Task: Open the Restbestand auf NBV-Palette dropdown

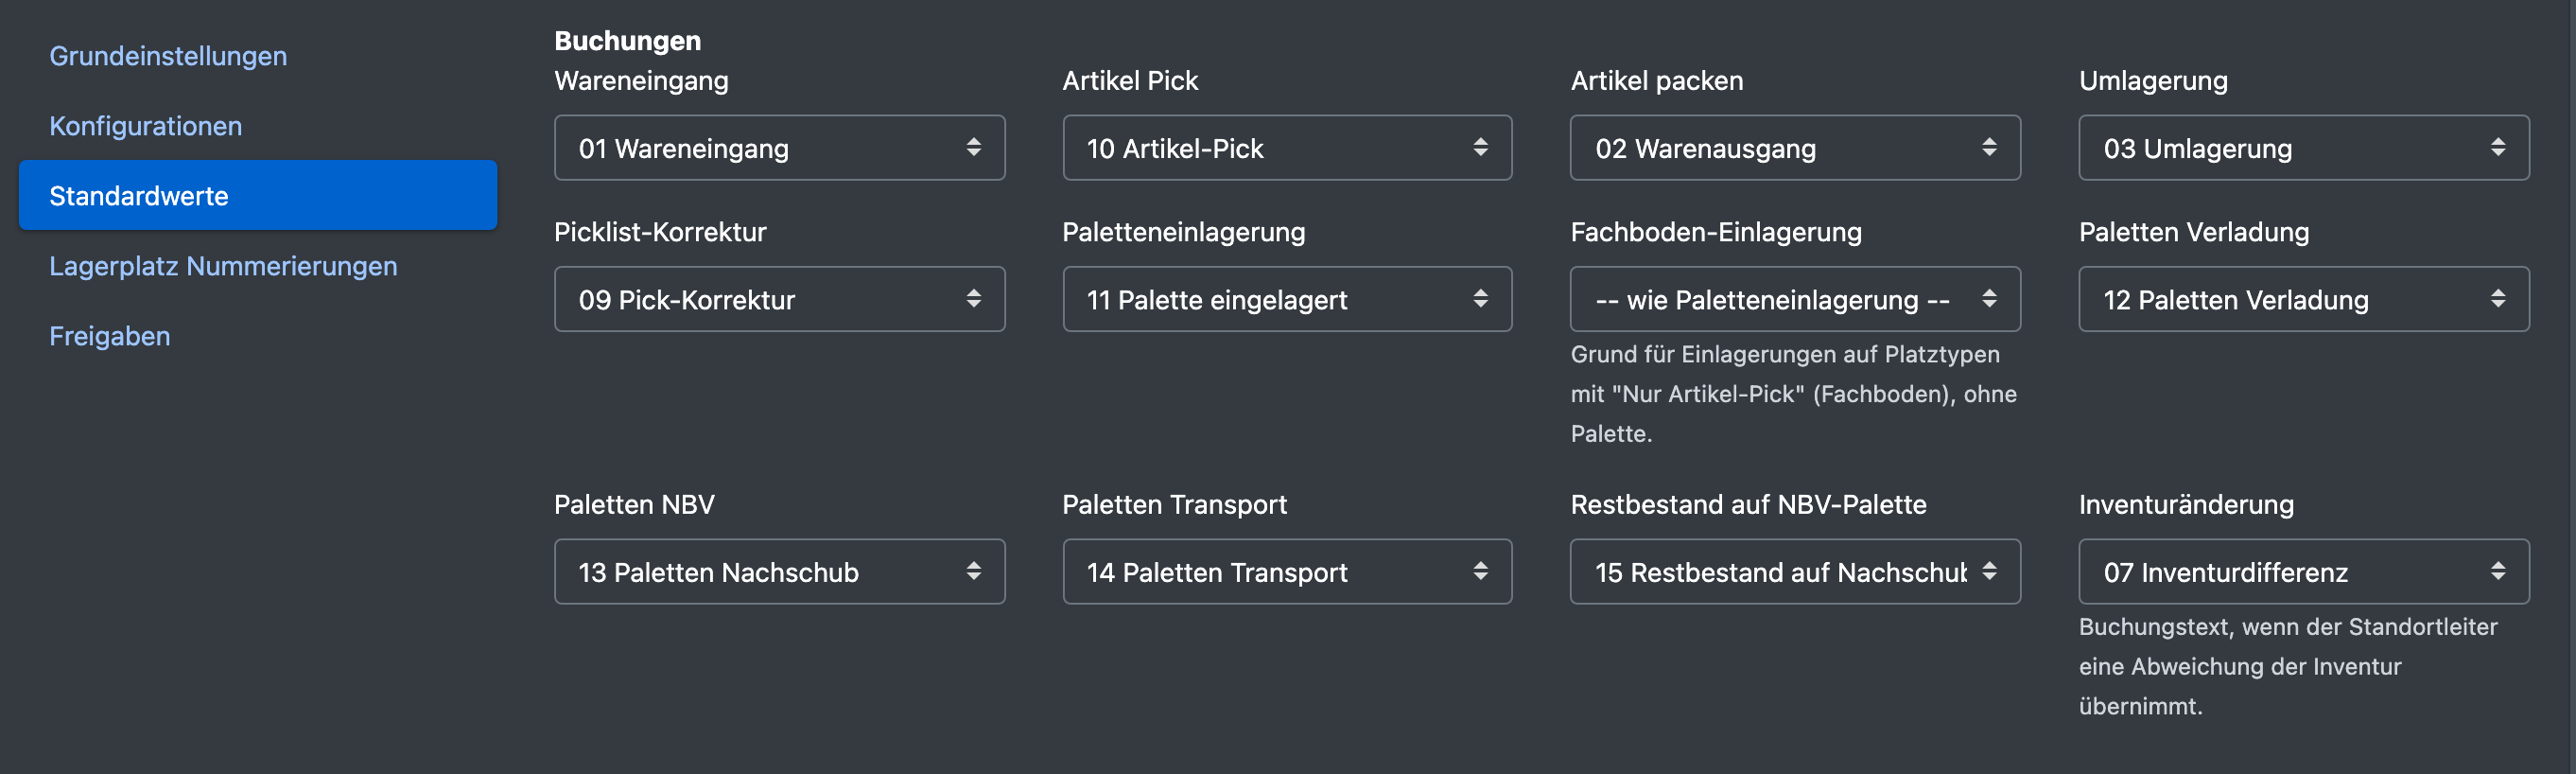Action: [1795, 572]
